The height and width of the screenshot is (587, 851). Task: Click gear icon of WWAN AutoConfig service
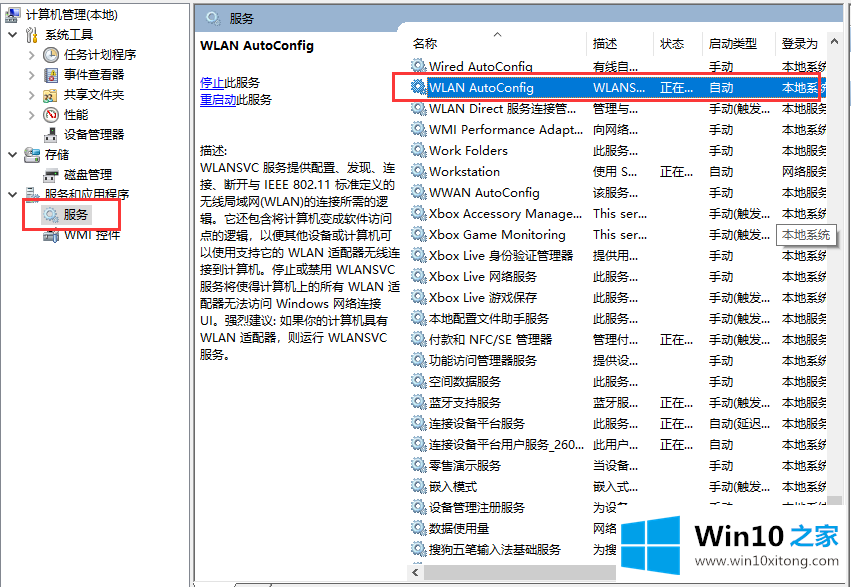pyautogui.click(x=418, y=193)
